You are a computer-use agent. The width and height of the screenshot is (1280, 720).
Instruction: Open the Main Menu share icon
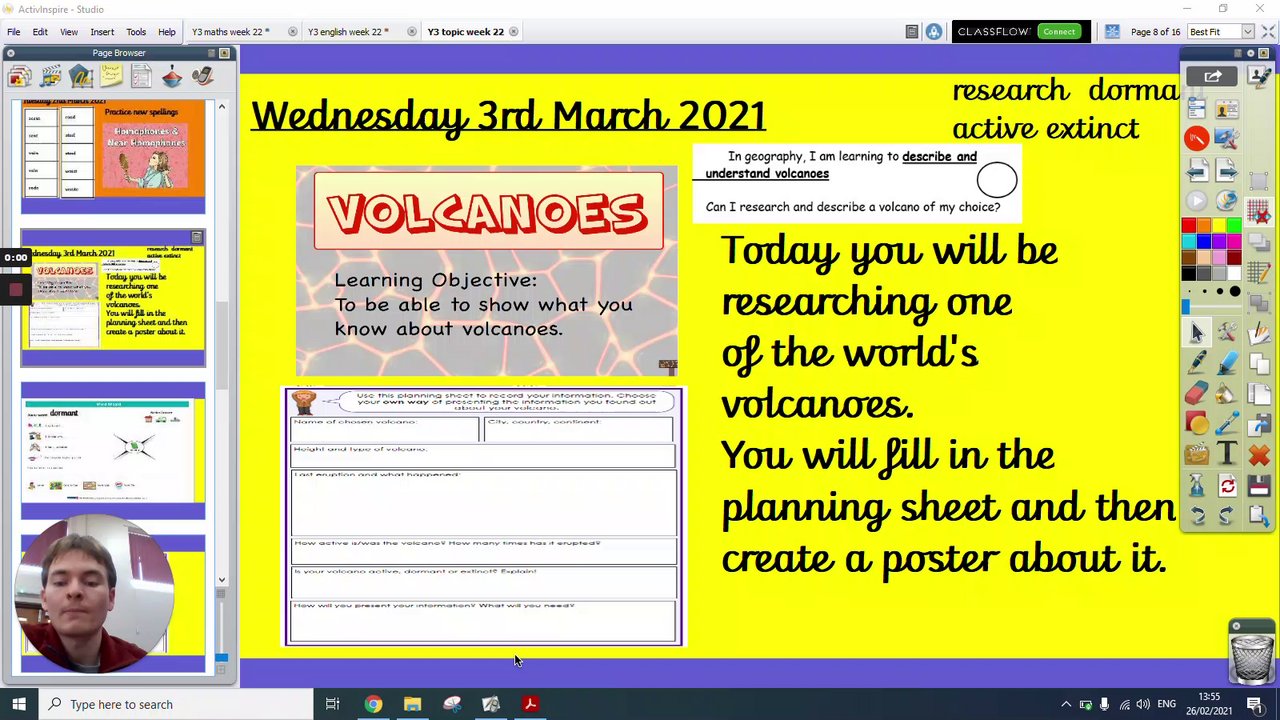1212,76
